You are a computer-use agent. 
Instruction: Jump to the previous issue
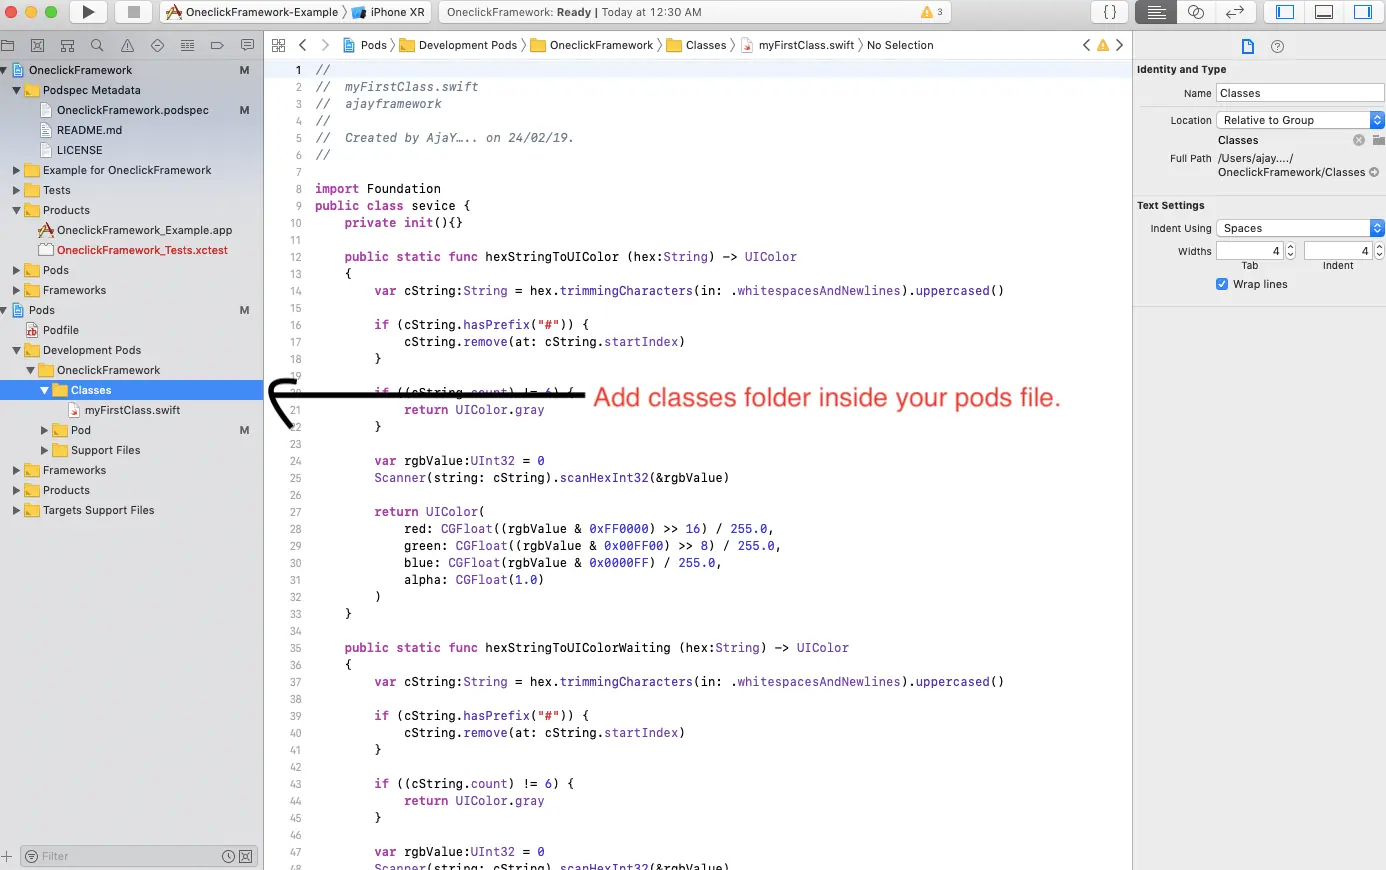(x=1087, y=45)
